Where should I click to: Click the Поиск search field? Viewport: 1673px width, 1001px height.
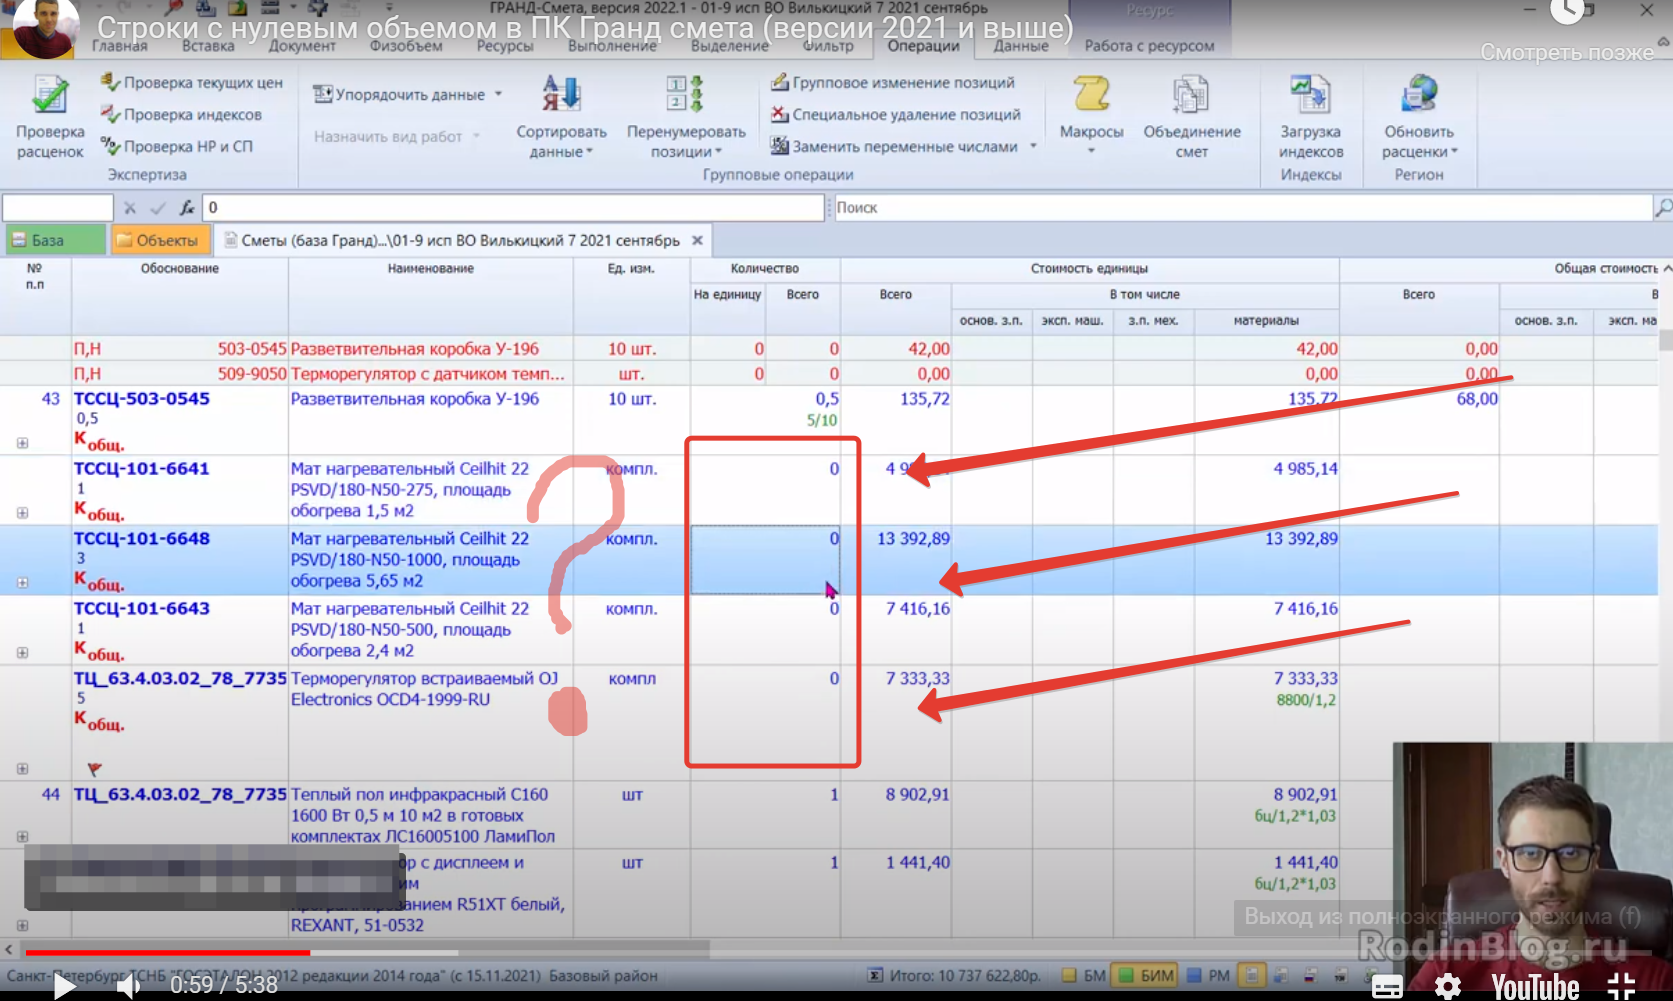point(1243,208)
